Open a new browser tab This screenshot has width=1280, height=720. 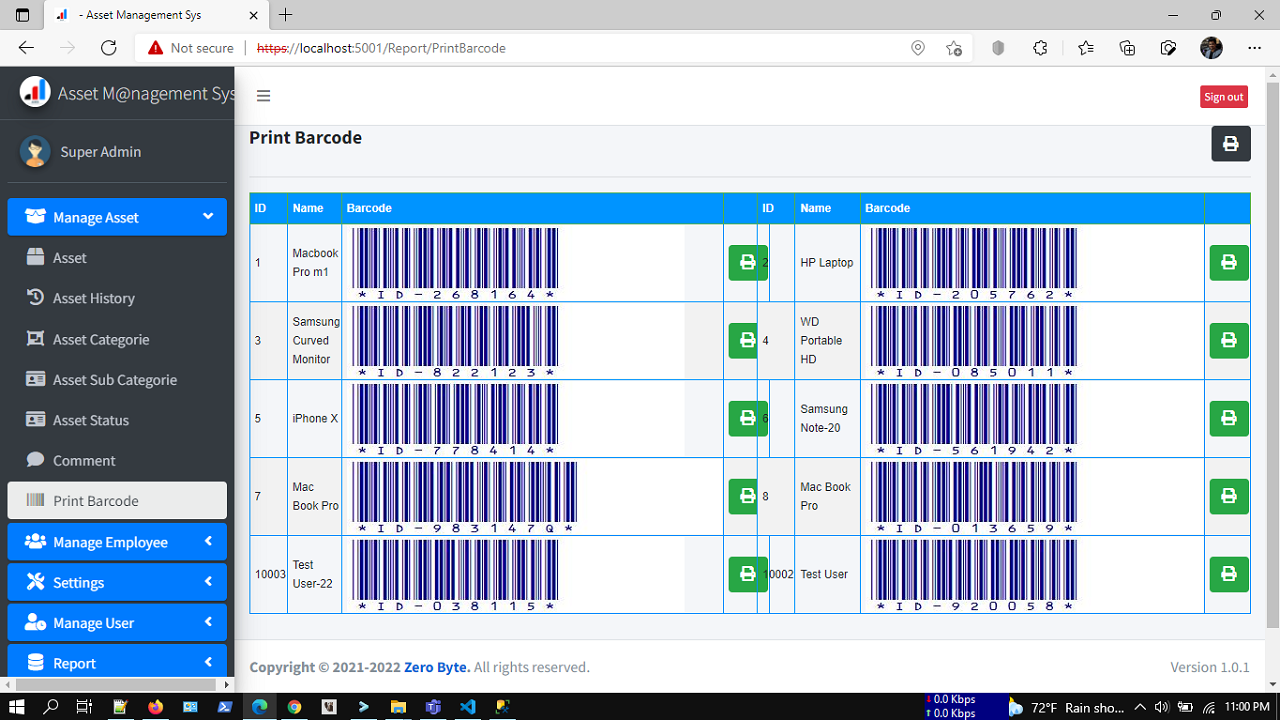tap(286, 15)
